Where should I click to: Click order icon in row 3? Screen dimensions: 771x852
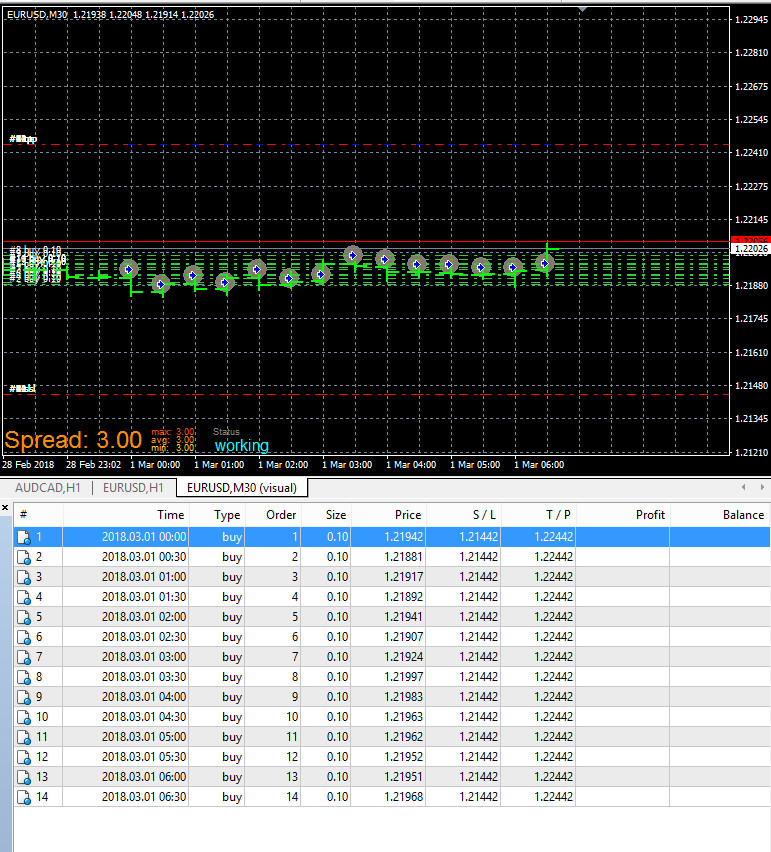(x=24, y=577)
